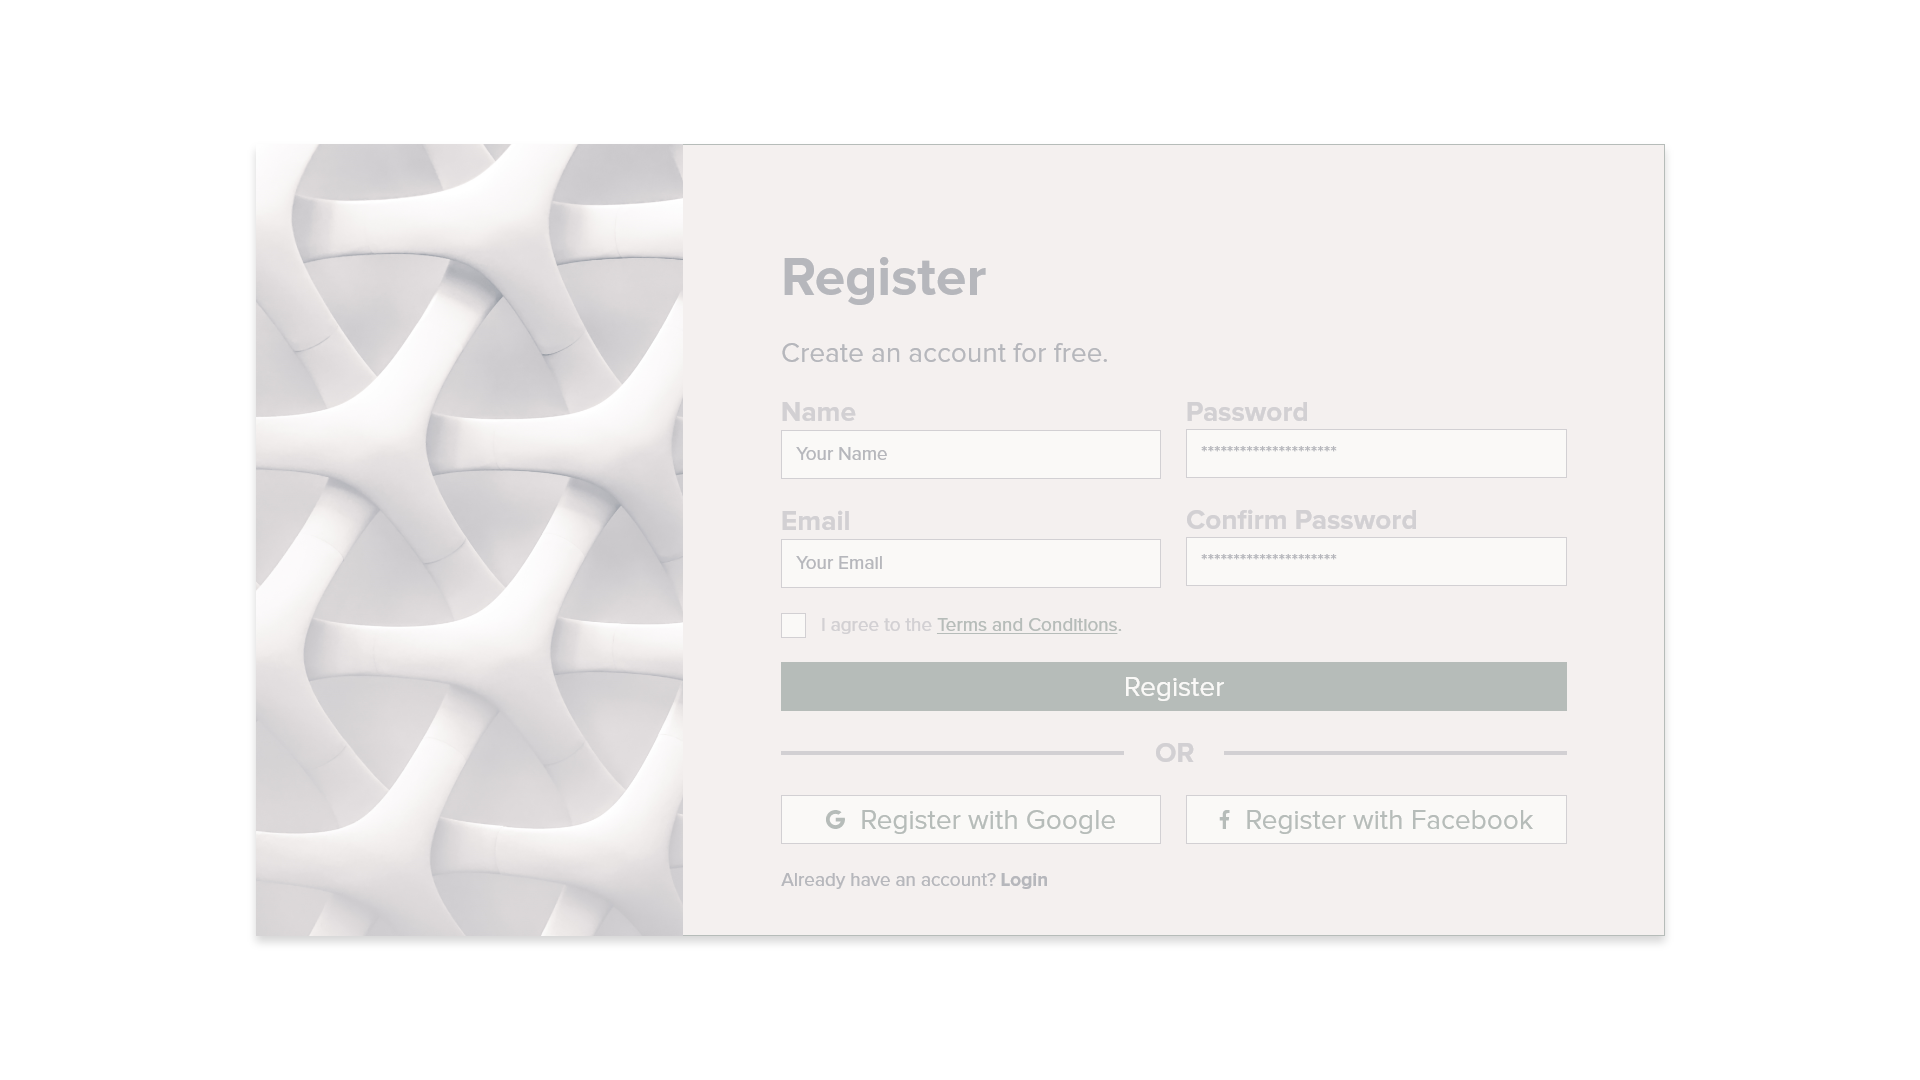This screenshot has height=1080, width=1920.
Task: Click the "Create an account for free" subtitle
Action: click(x=944, y=352)
